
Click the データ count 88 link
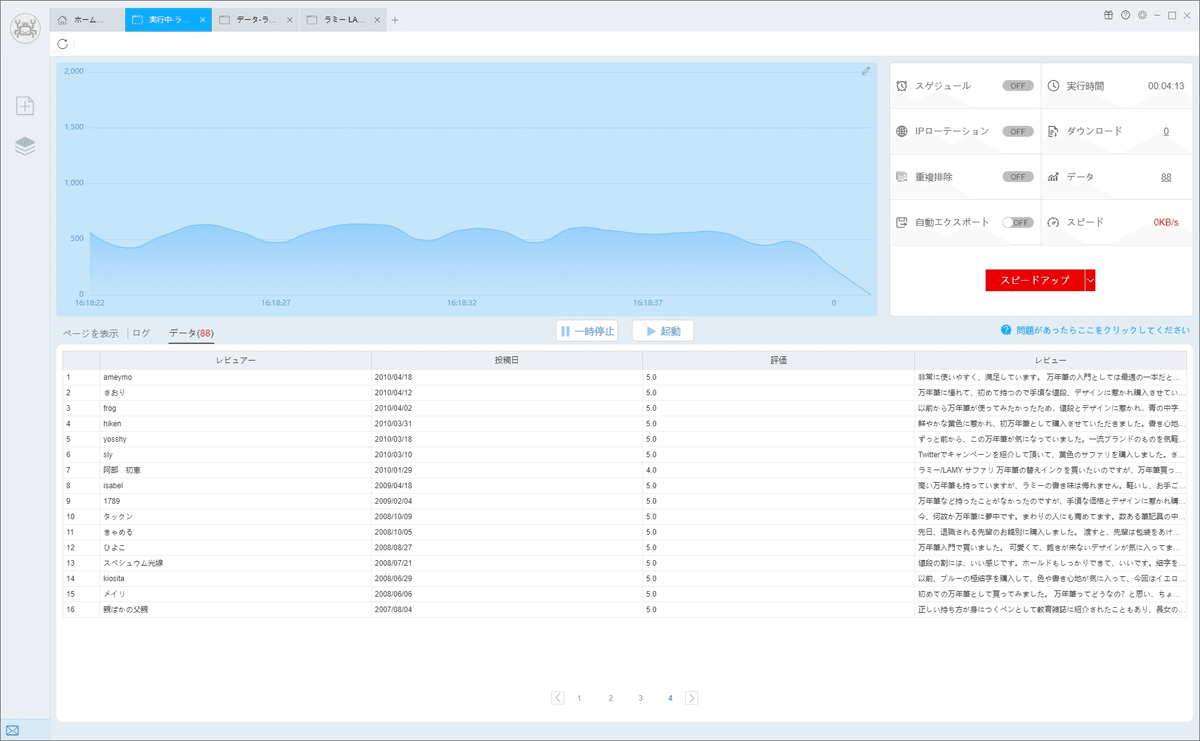(x=1166, y=177)
